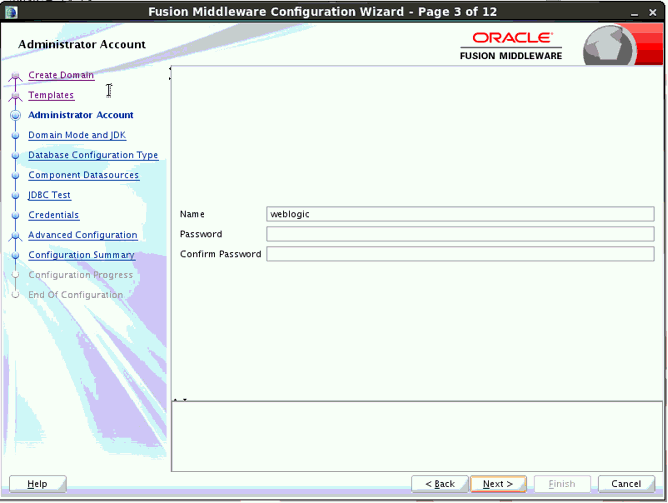This screenshot has height=503, width=668.
Task: Click the current-step bullet beside Administrator Account
Action: coord(15,115)
